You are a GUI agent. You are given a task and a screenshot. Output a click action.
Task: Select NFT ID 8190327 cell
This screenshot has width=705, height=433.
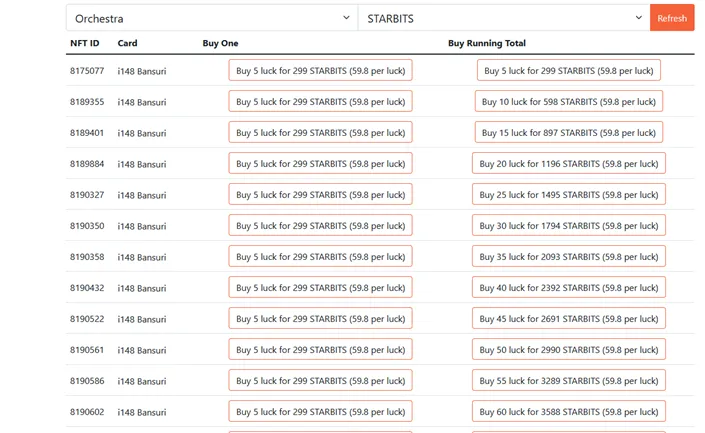[87, 195]
